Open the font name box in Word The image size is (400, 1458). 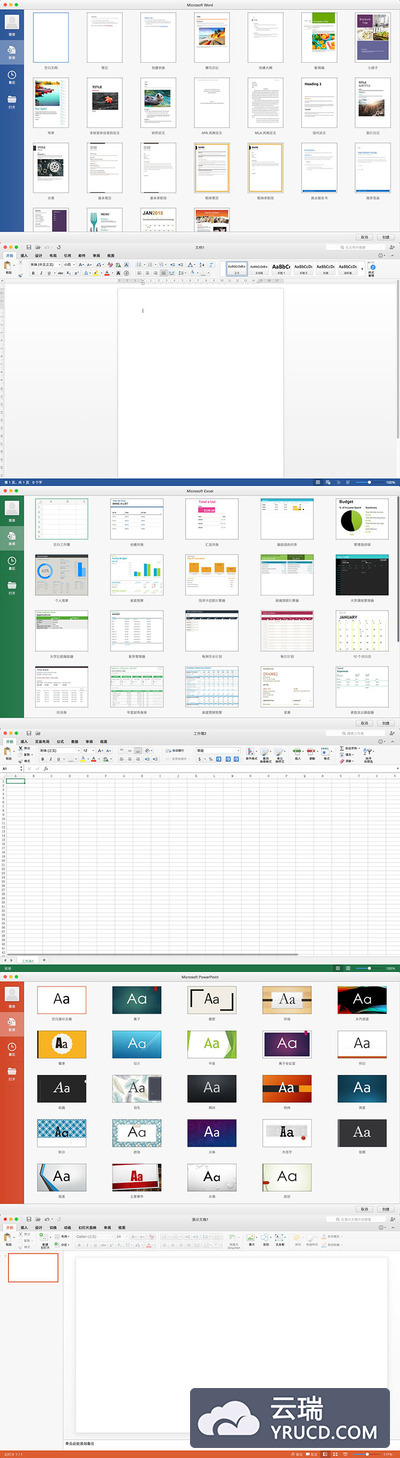point(44,264)
